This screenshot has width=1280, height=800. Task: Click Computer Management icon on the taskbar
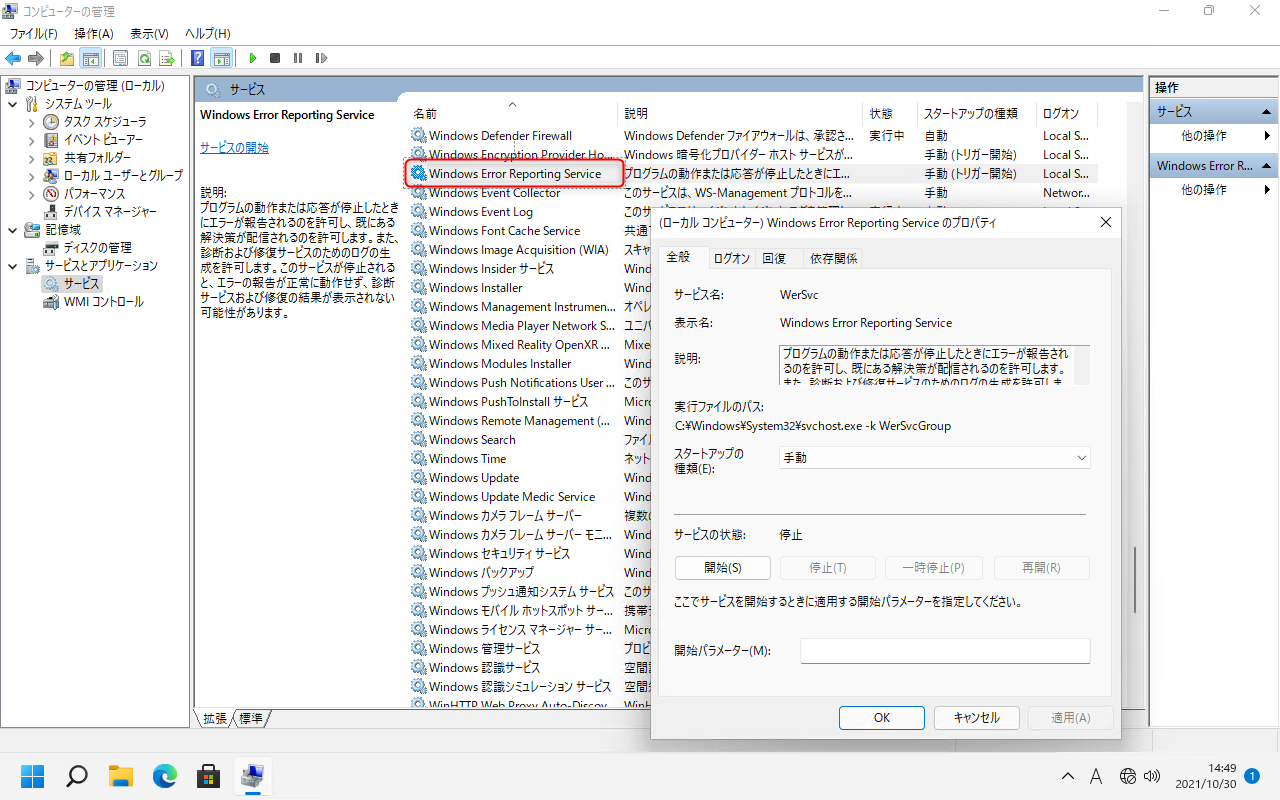(253, 775)
